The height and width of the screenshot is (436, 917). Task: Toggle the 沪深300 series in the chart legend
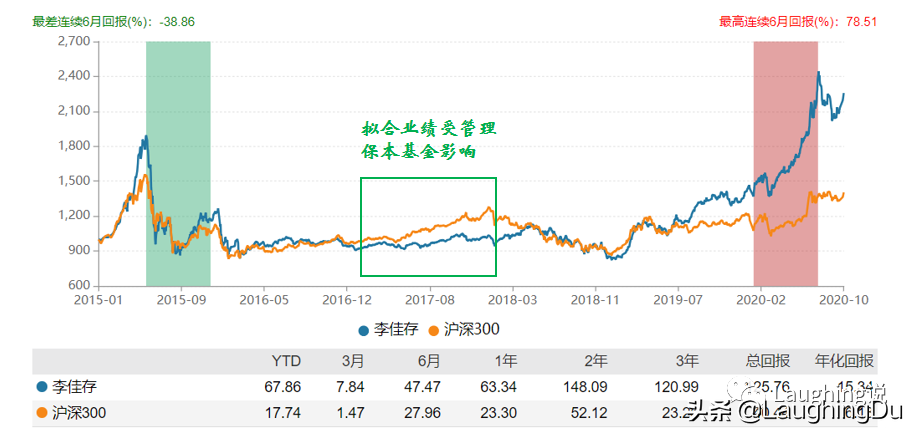pos(464,330)
